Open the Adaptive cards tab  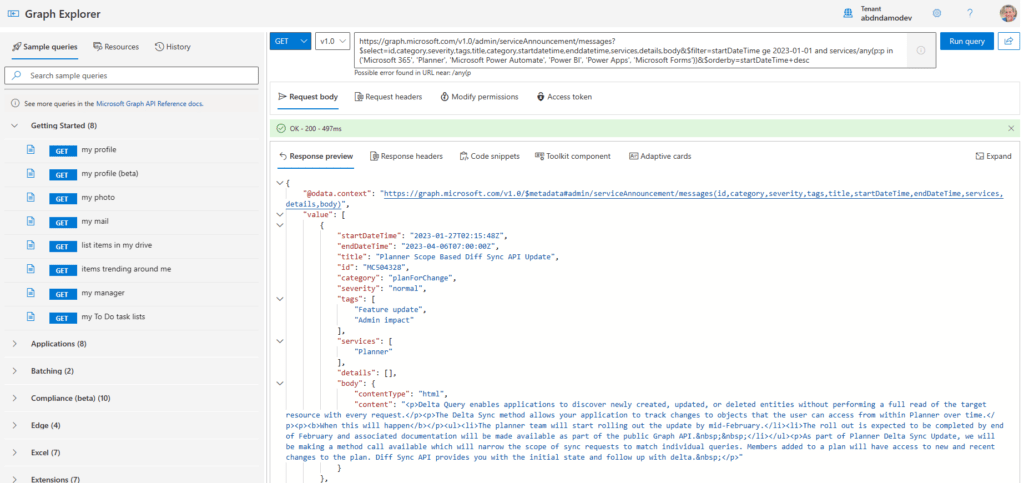pyautogui.click(x=660, y=156)
